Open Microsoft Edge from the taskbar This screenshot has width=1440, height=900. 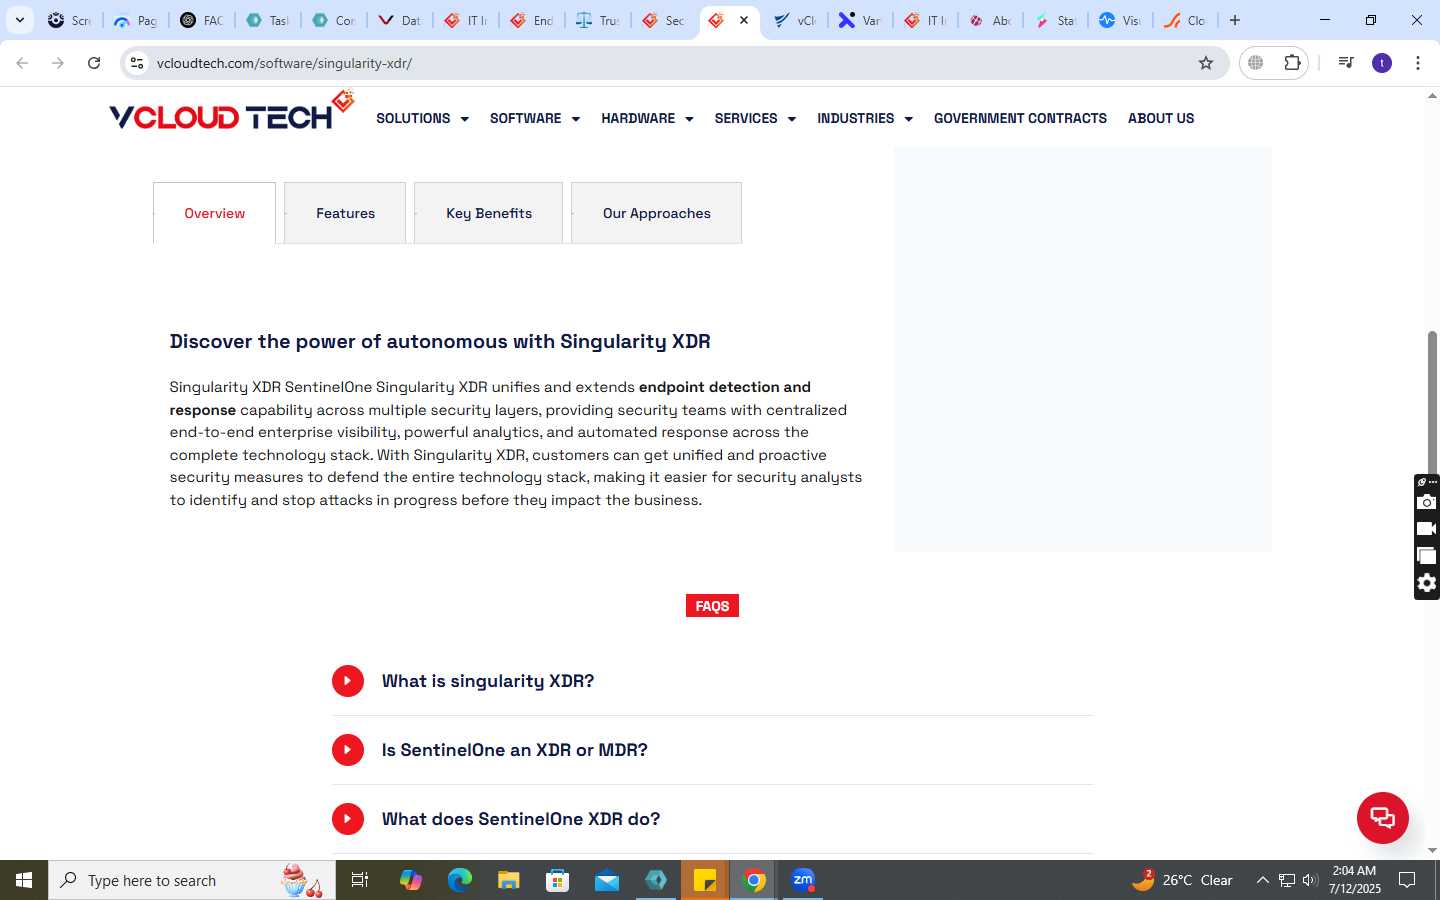point(459,880)
